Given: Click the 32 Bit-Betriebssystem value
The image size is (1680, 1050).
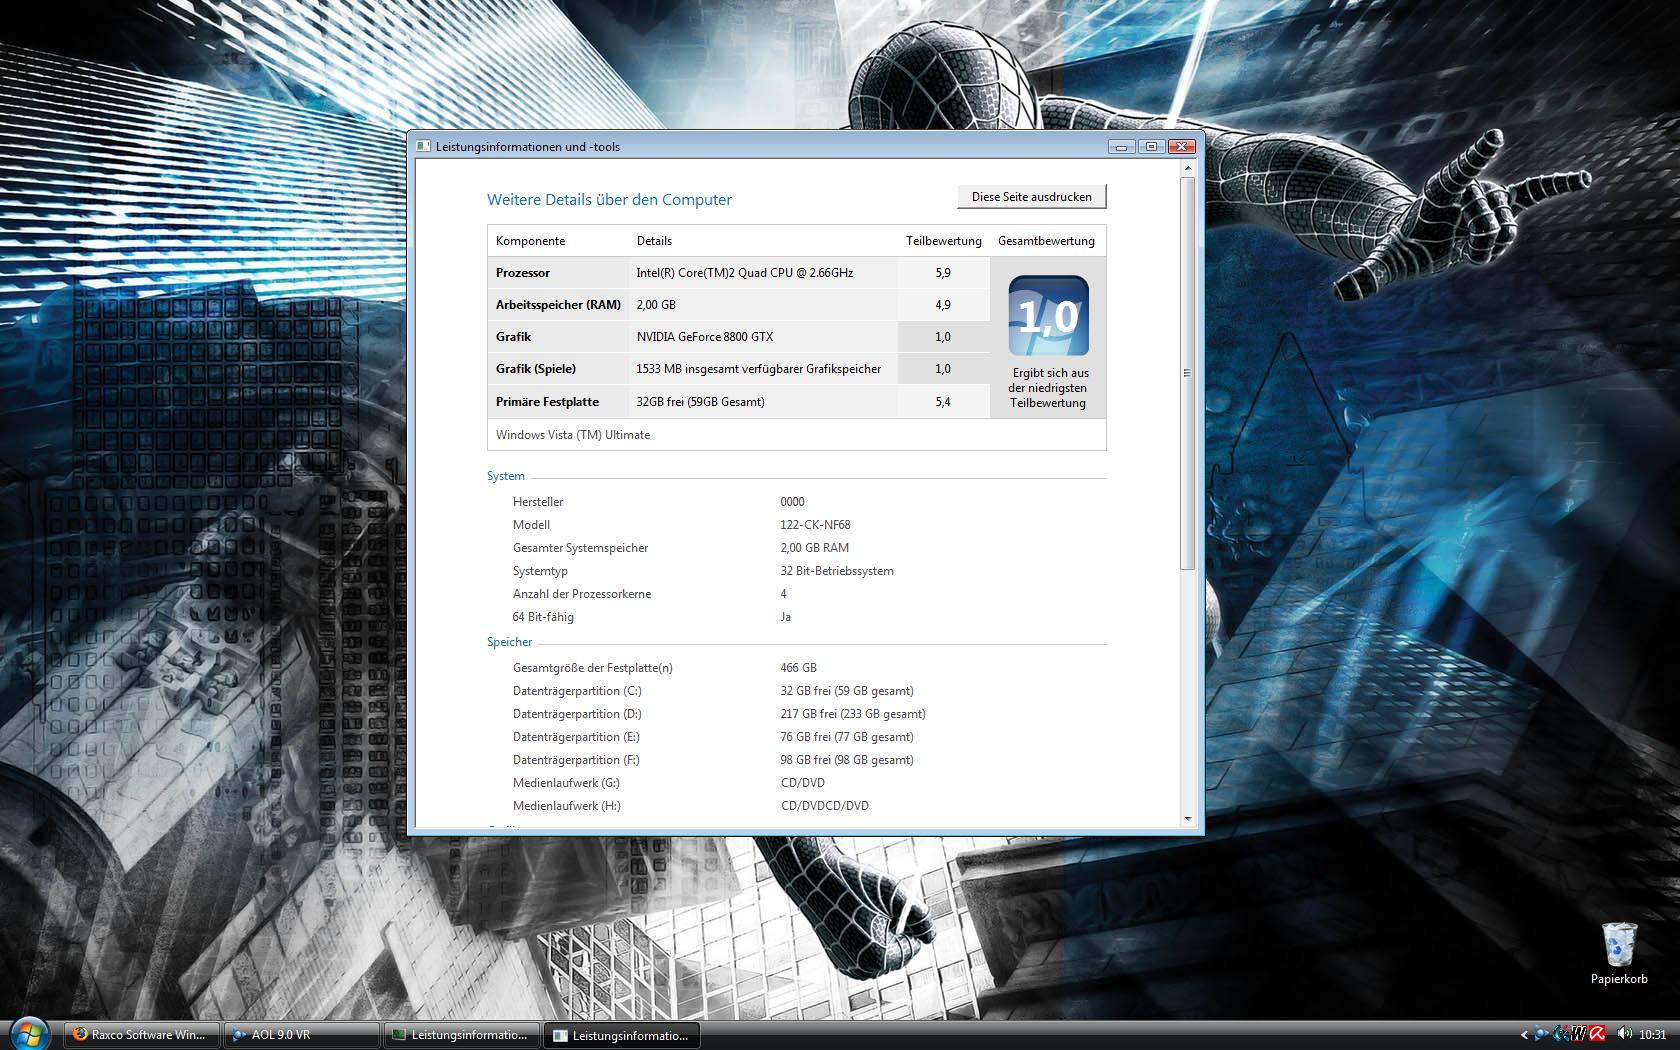Looking at the screenshot, I should click(837, 571).
